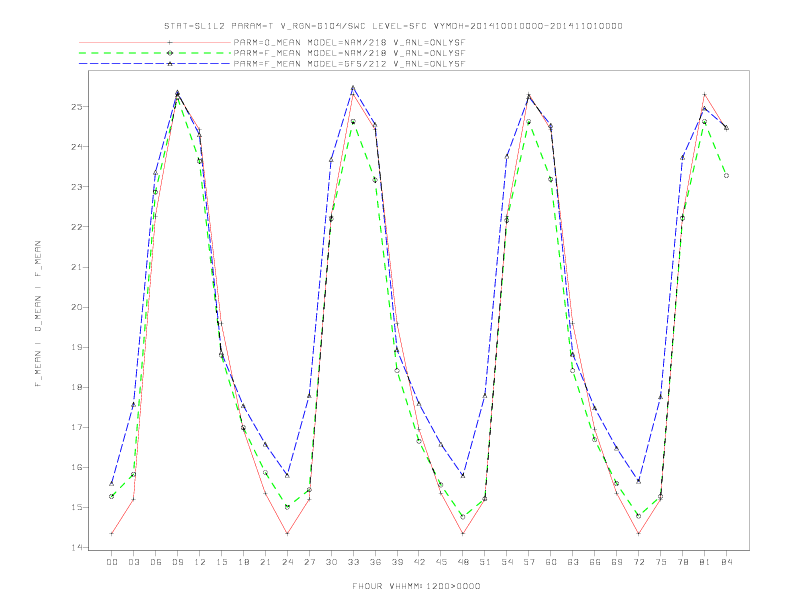Click x-axis tick label 42
792x612 pixels.
click(x=419, y=562)
